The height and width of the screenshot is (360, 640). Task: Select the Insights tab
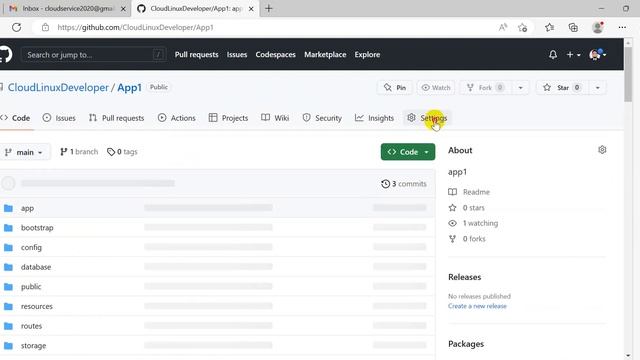pos(374,118)
